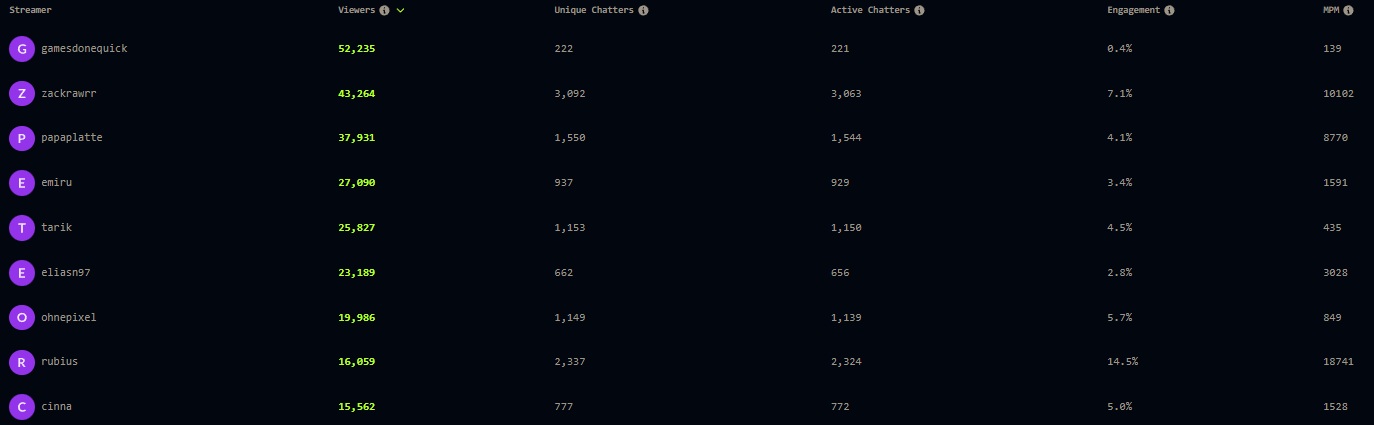Viewport: 1374px width, 425px height.
Task: Click the unique chatters value 662
Action: coord(563,272)
